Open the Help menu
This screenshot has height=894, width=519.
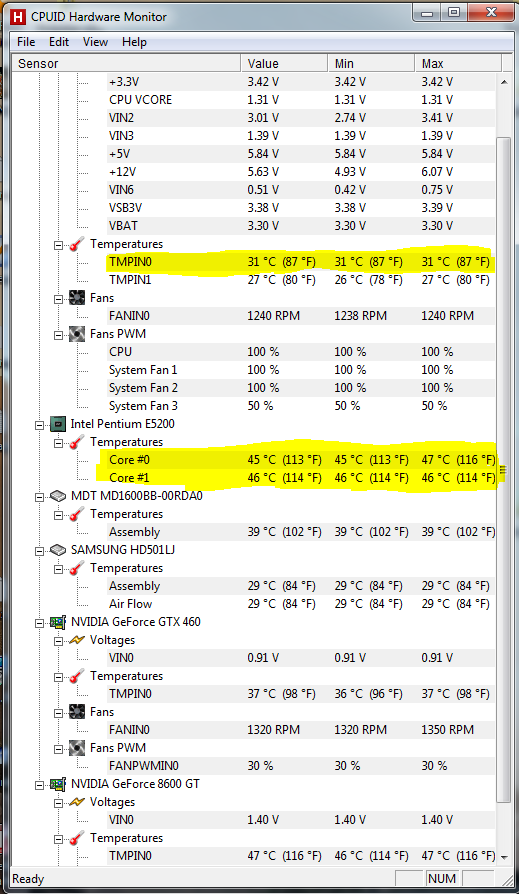(x=134, y=42)
